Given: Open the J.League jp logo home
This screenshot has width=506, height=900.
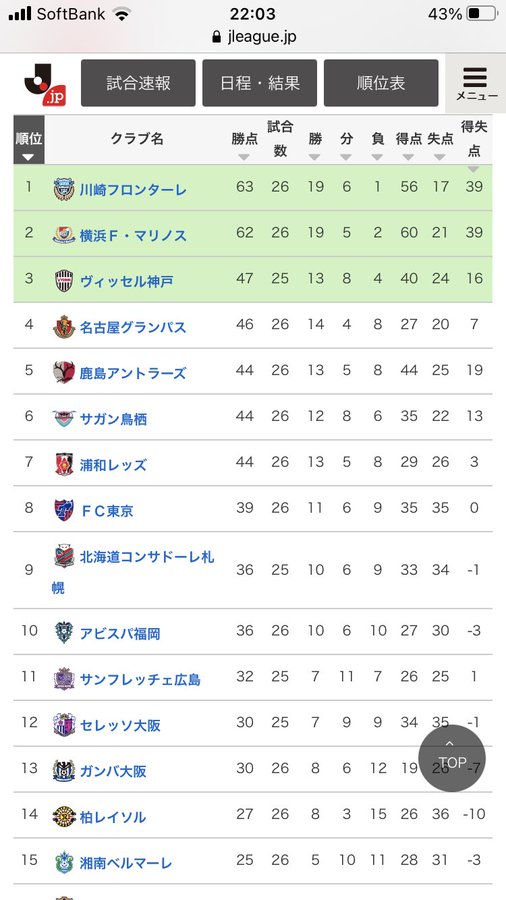Looking at the screenshot, I should tap(45, 83).
